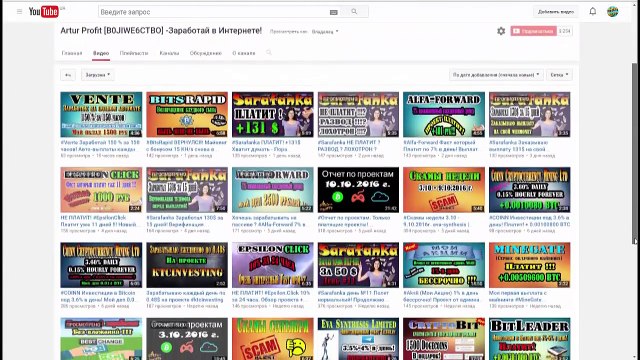Open the on-screen keyboard icon in search
Viewport: 640px width, 360px height.
point(333,12)
